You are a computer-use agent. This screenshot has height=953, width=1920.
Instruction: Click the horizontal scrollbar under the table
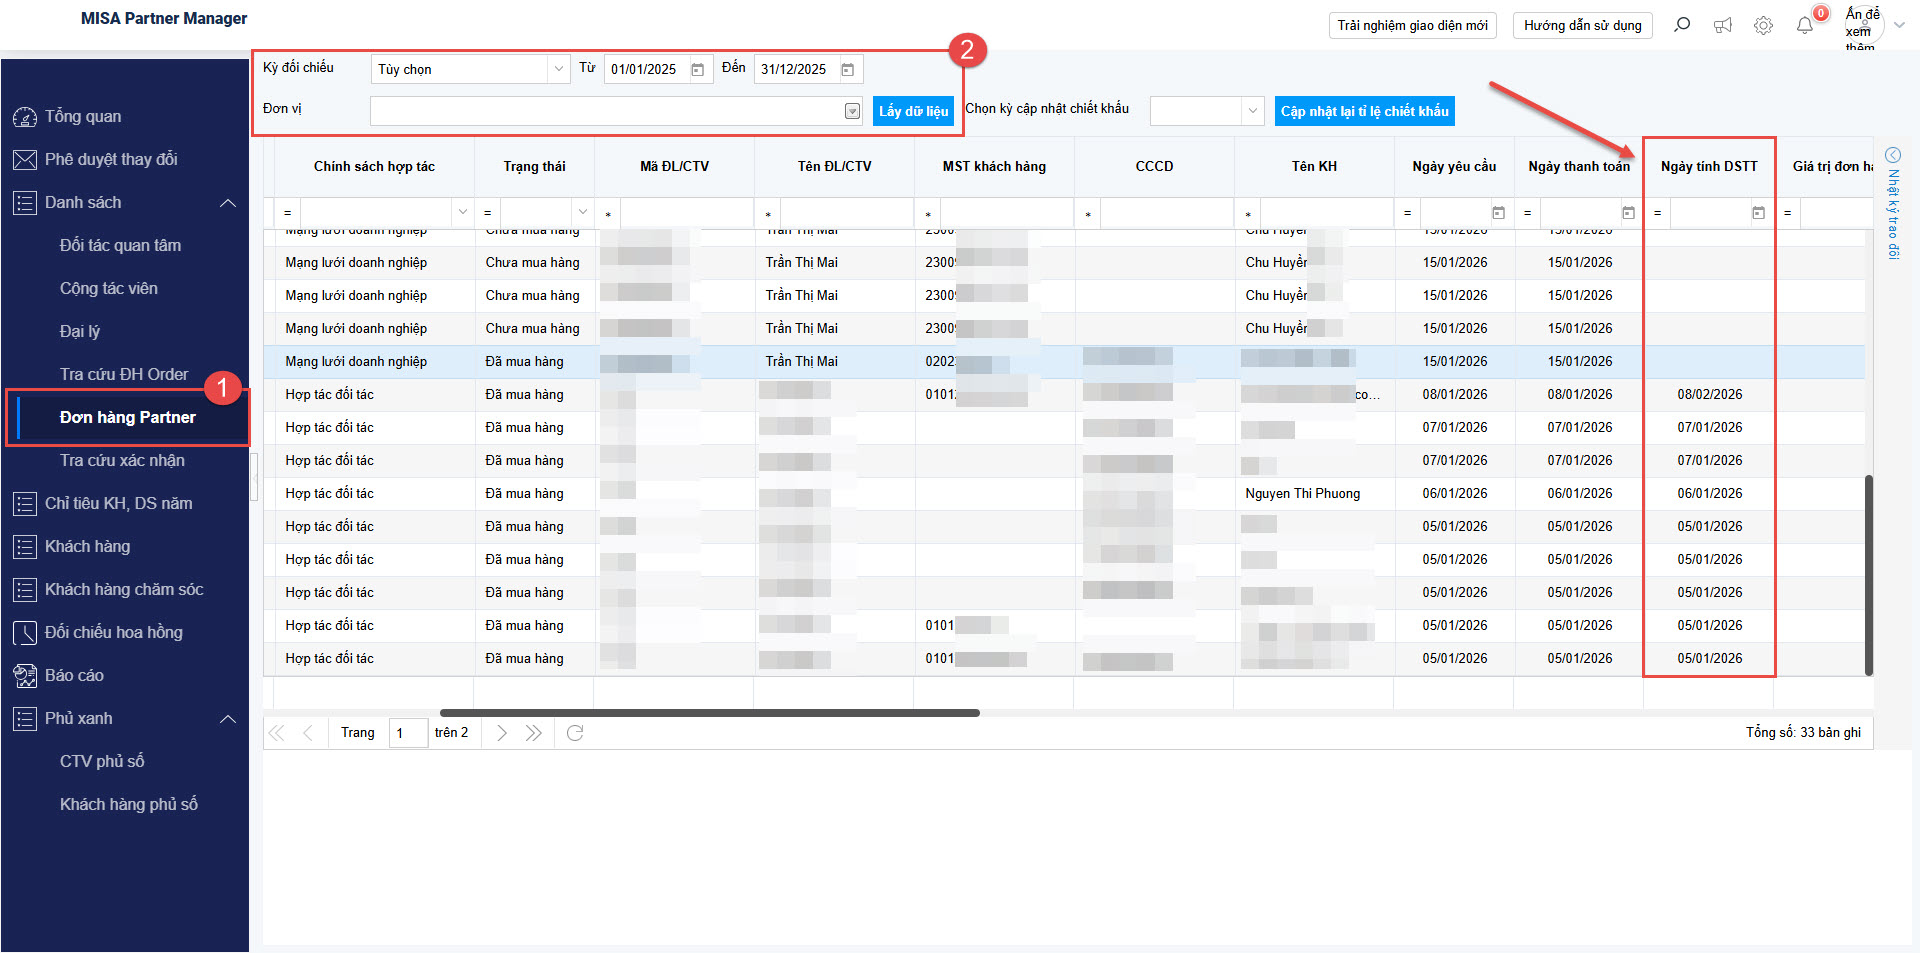[x=710, y=713]
